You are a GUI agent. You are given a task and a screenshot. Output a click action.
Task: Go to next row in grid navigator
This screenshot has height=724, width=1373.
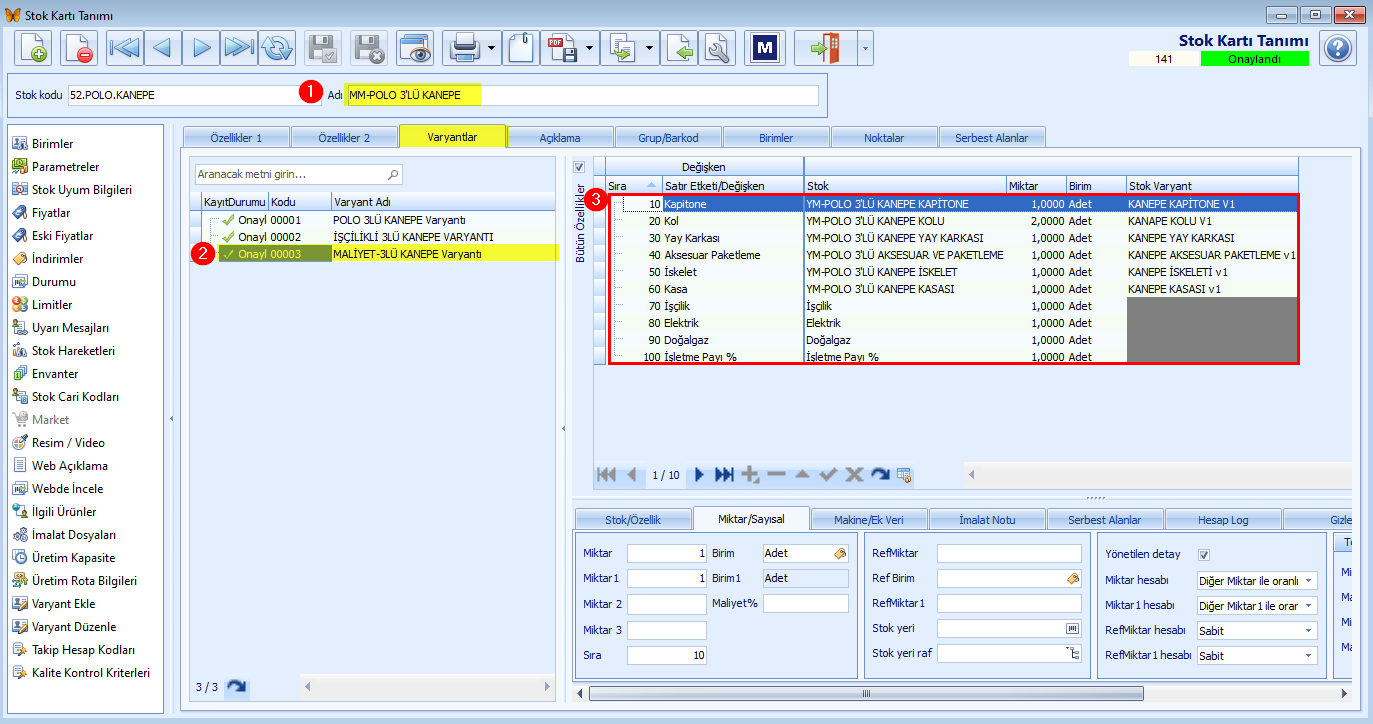[x=699, y=474]
